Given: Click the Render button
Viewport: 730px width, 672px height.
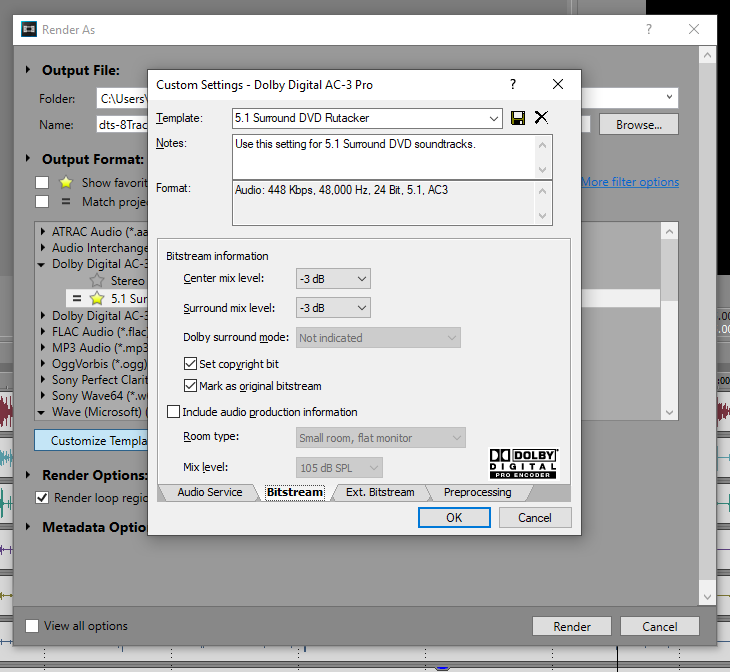Looking at the screenshot, I should coord(572,627).
